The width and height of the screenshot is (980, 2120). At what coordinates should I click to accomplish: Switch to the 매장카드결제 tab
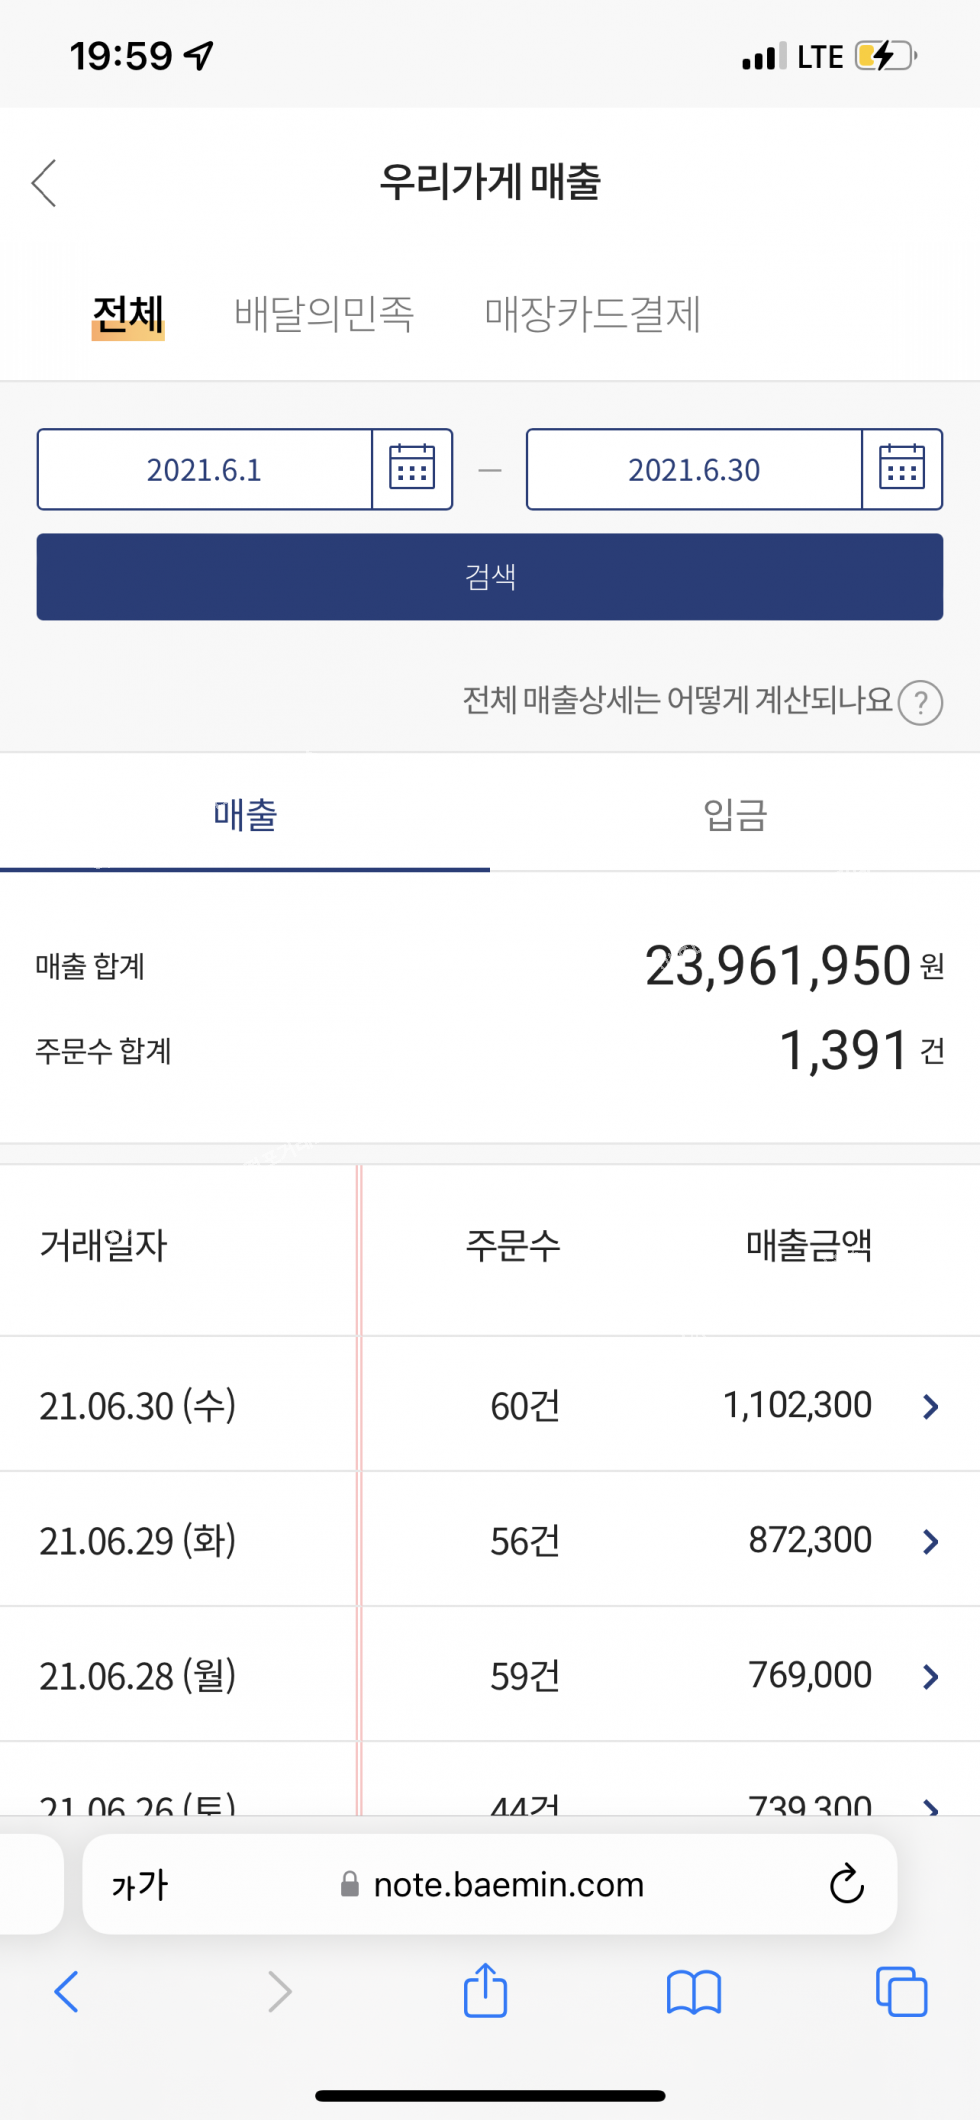592,314
